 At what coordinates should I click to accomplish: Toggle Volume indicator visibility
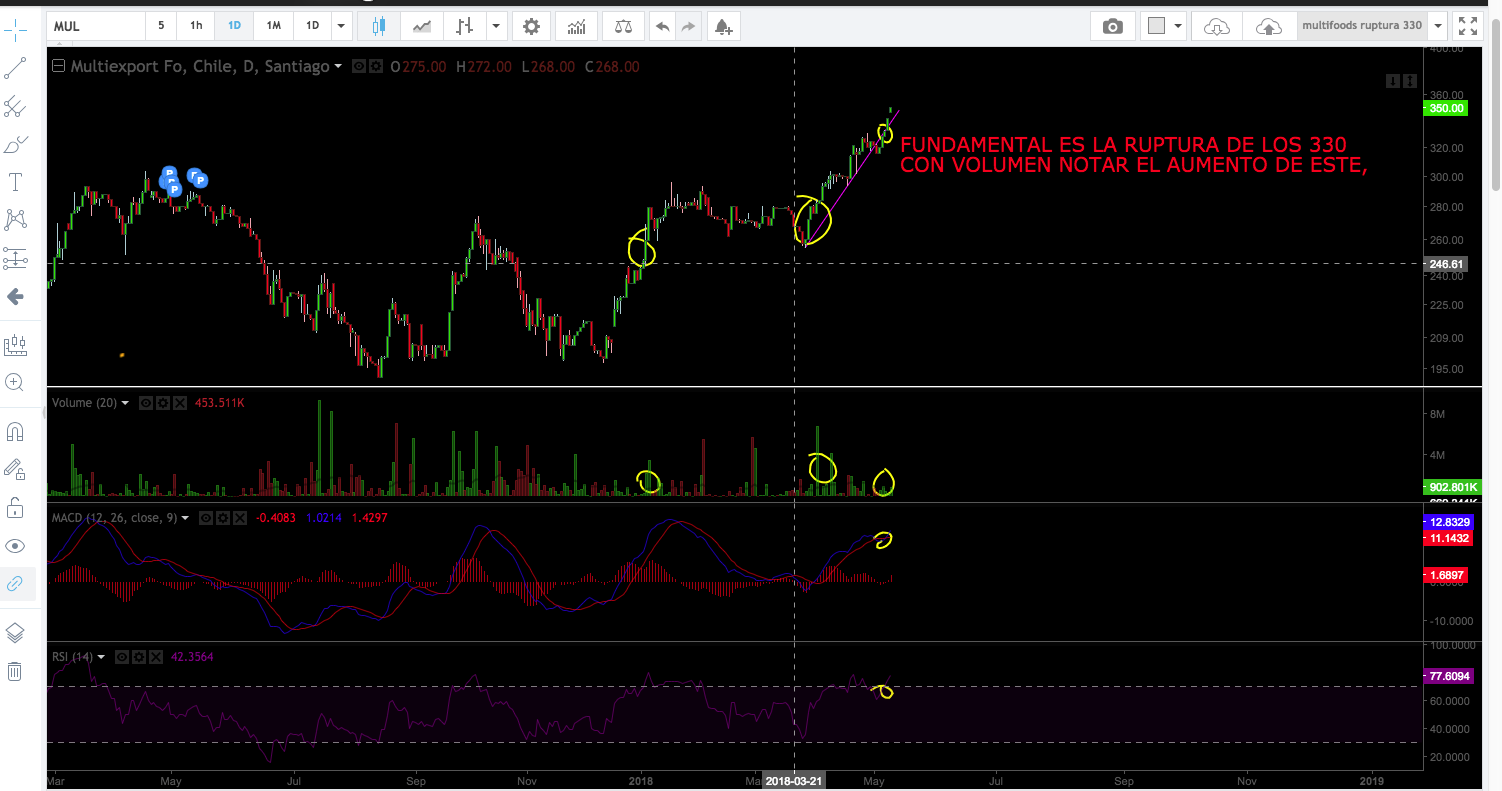[x=146, y=403]
